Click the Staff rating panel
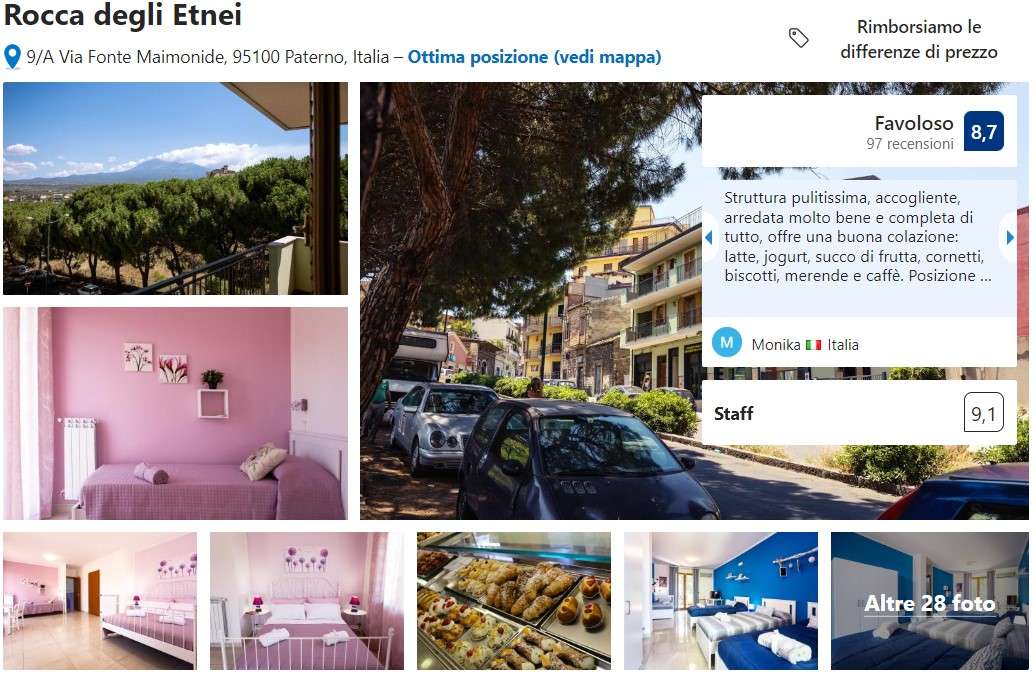1036x677 pixels. [859, 413]
